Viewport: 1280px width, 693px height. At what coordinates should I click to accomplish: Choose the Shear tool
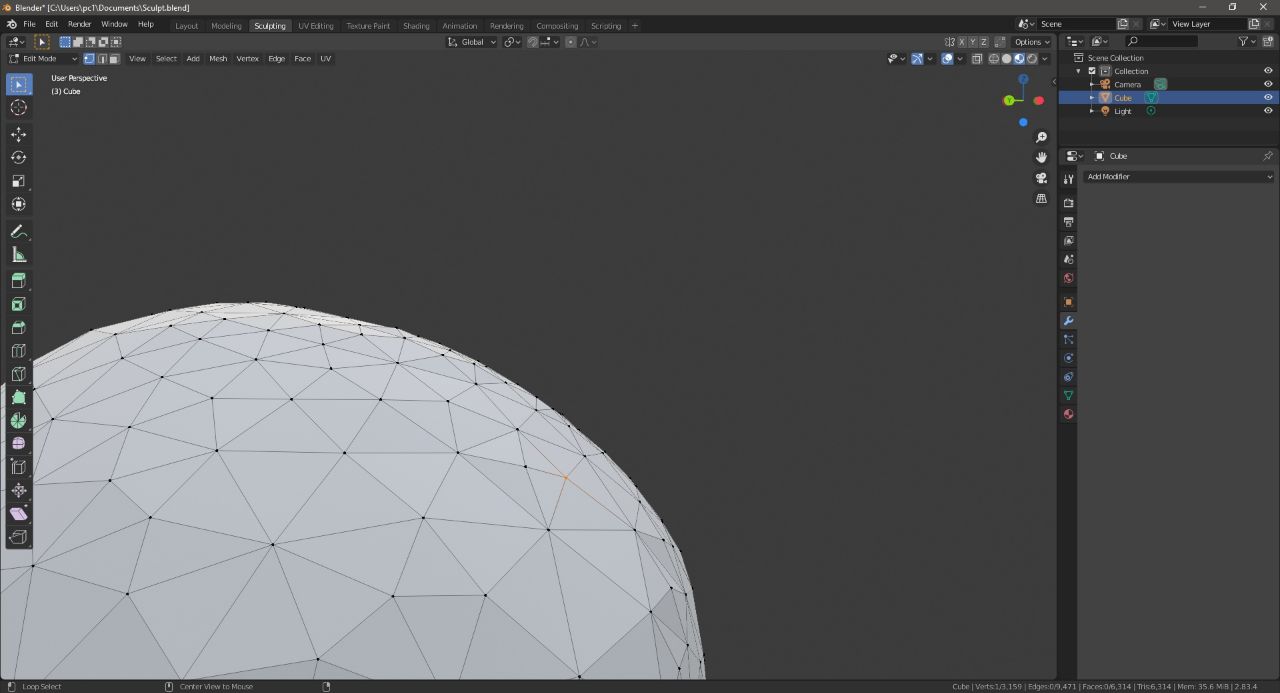19,514
